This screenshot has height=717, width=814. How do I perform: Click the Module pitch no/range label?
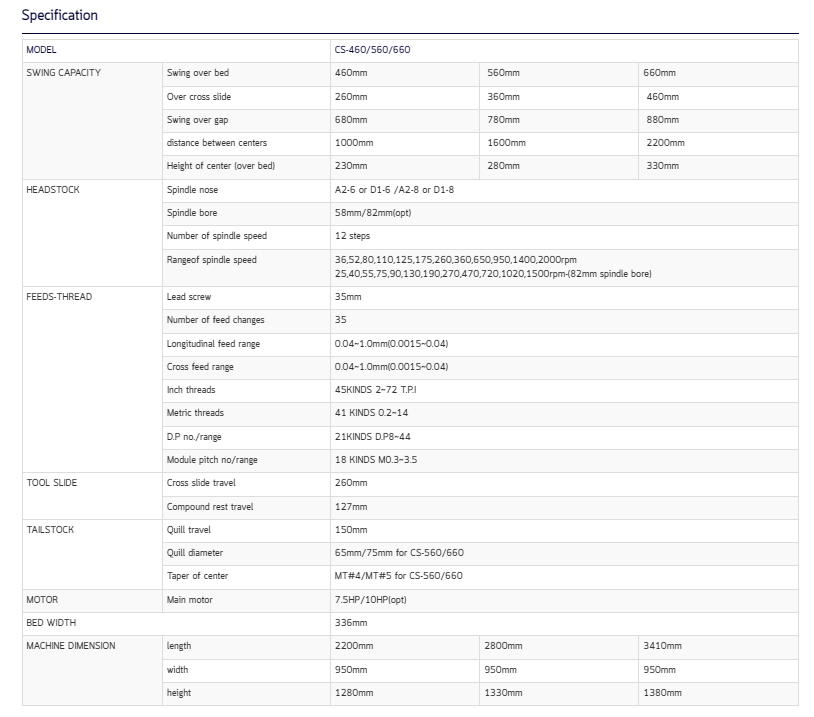[212, 459]
